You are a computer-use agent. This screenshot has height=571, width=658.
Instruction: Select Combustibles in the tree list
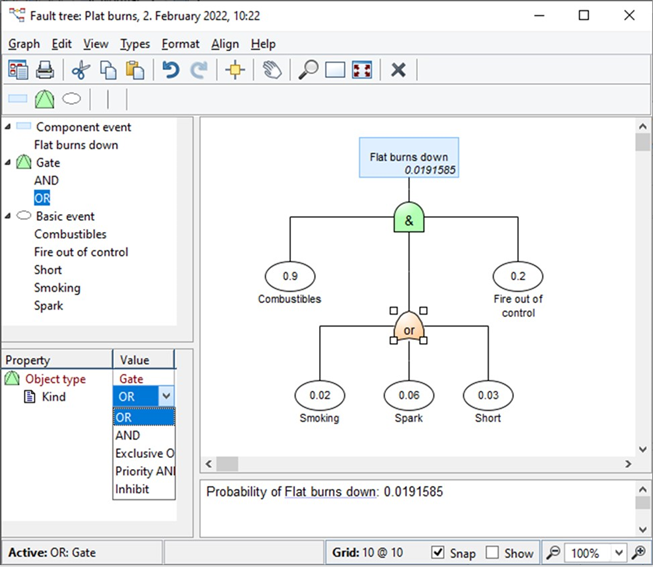click(x=70, y=234)
